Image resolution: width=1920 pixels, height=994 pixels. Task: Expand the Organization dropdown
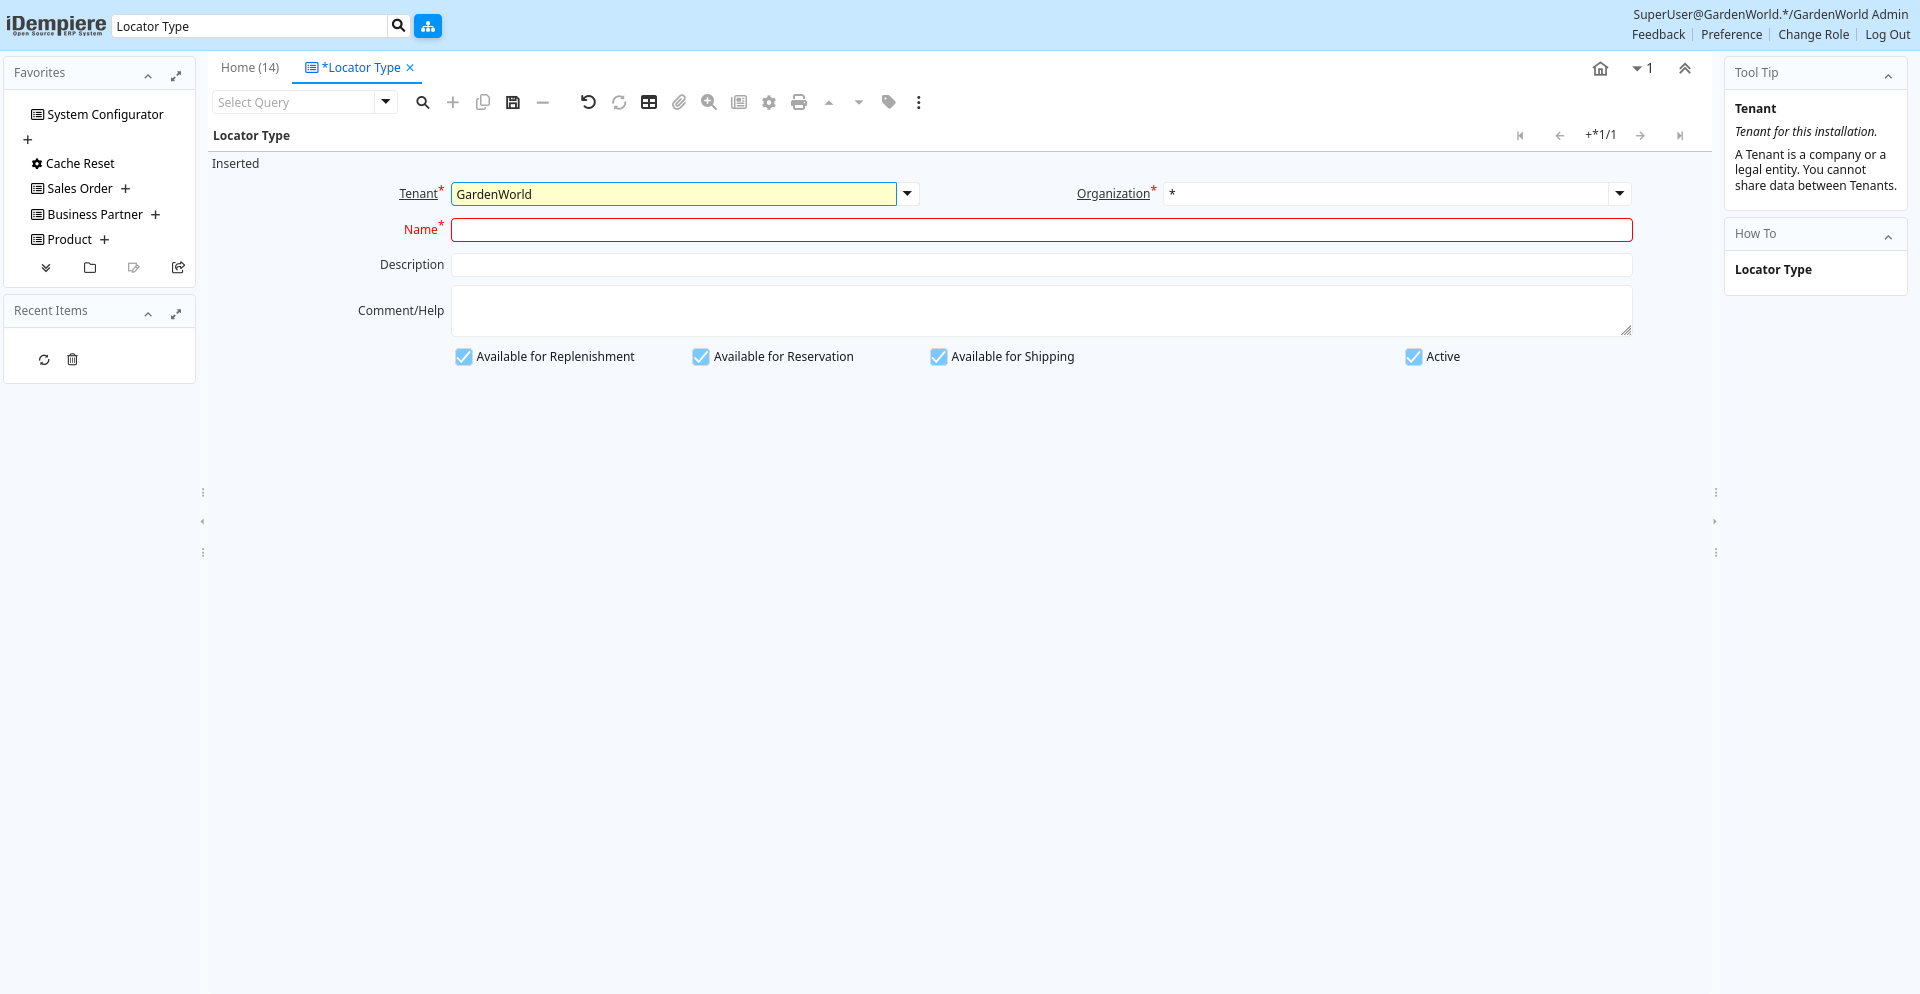(1620, 194)
